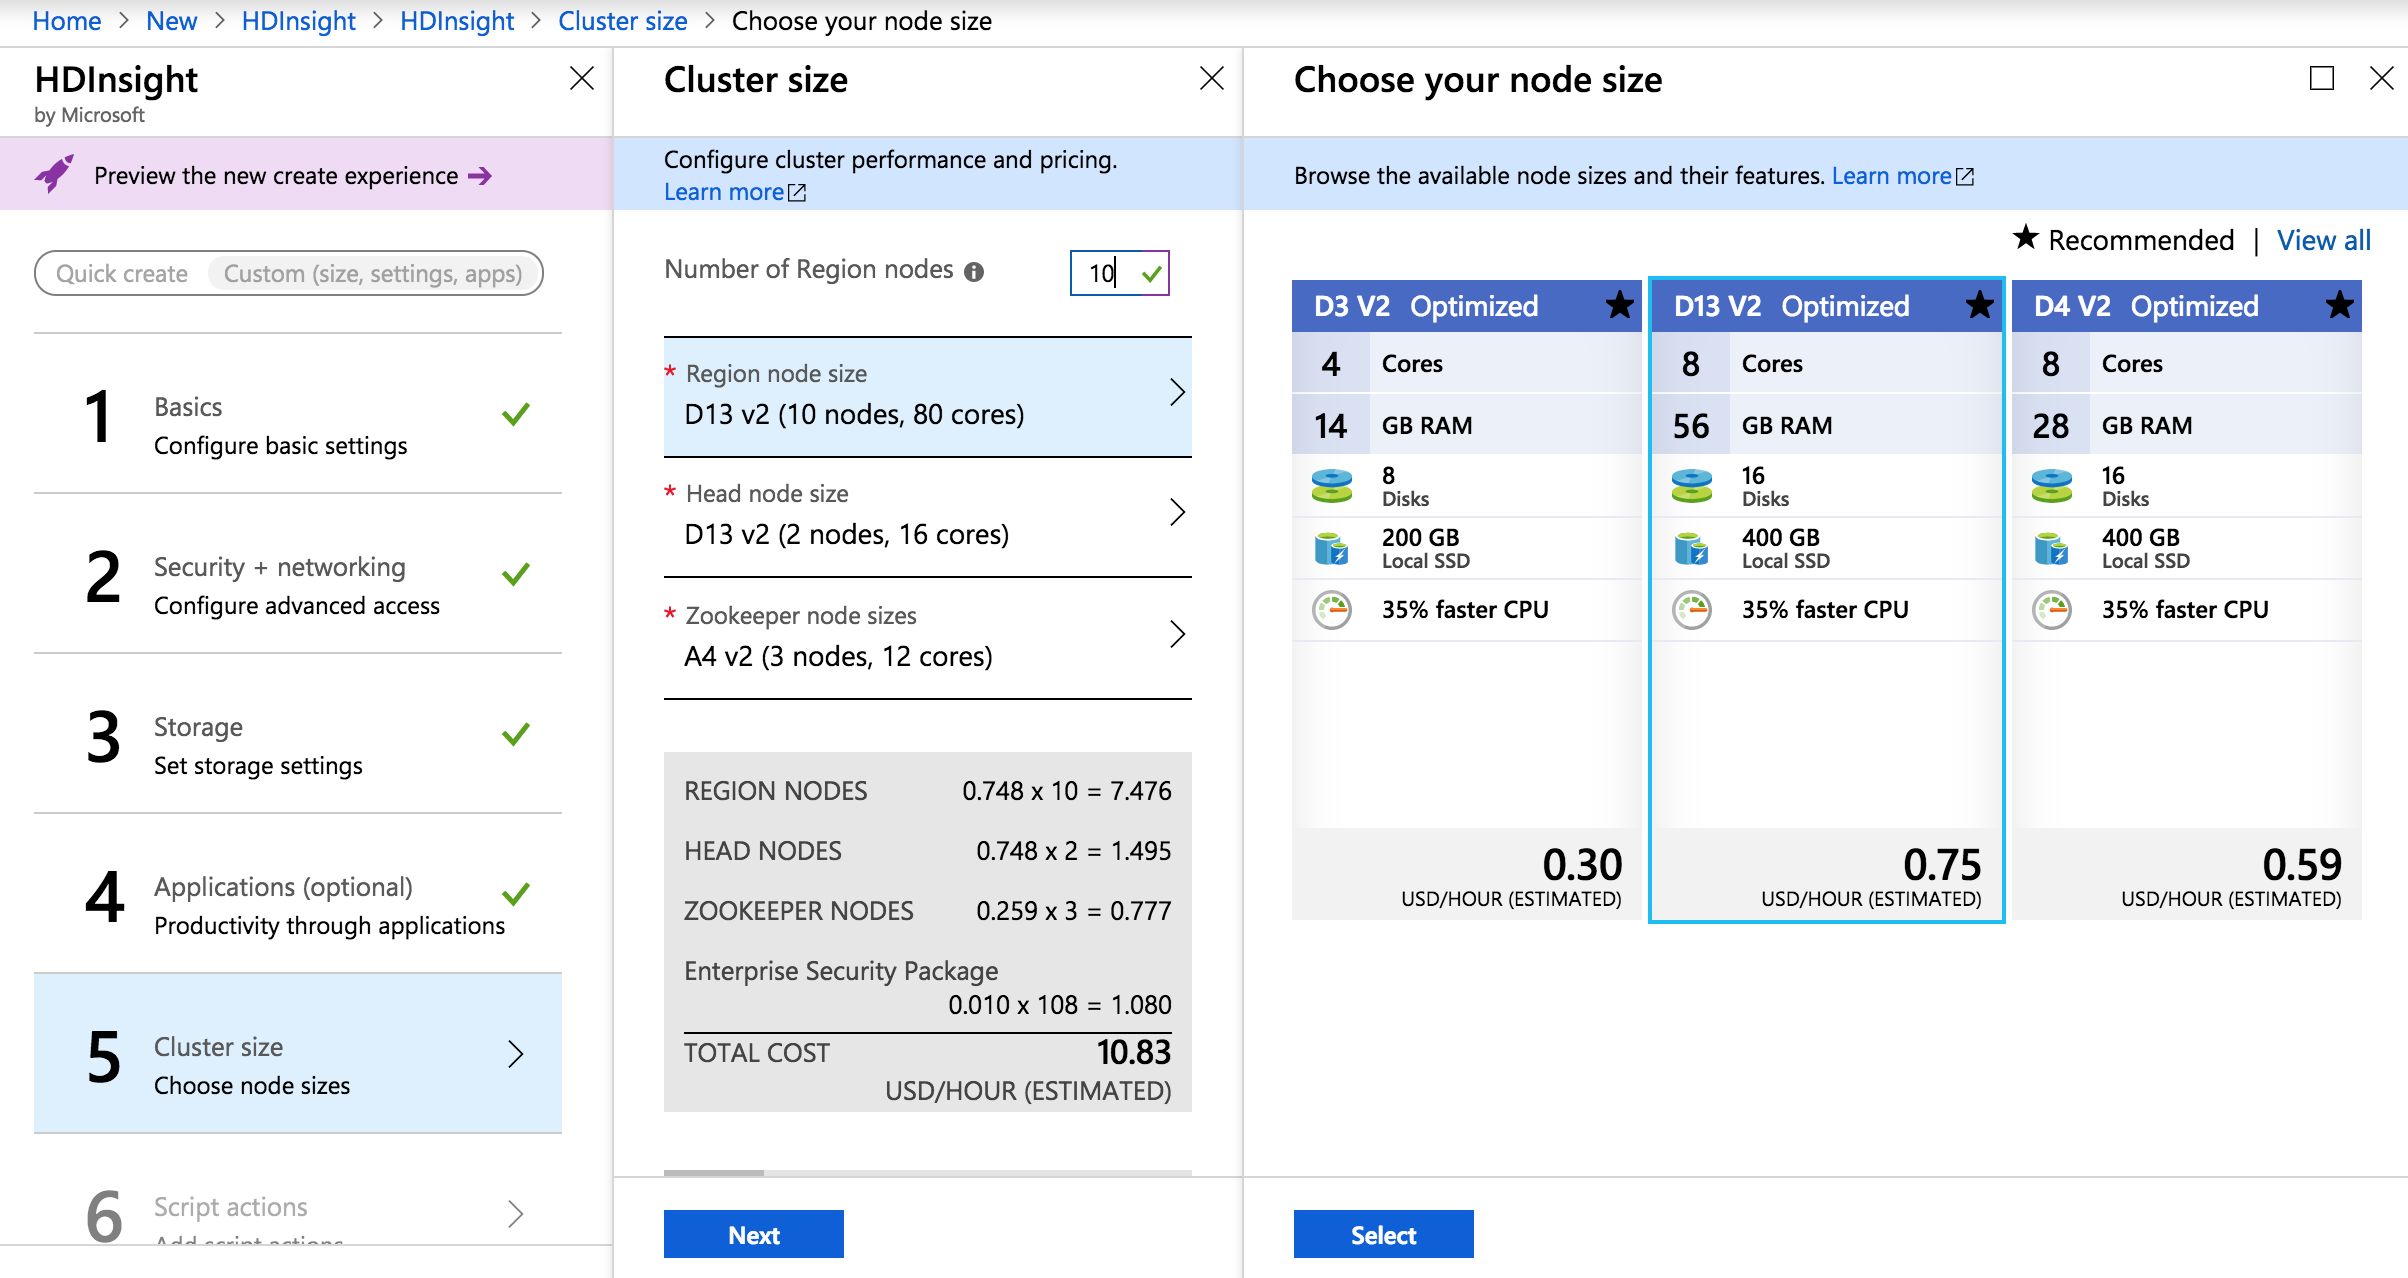This screenshot has height=1278, width=2408.
Task: Close the Cluster size blade
Action: [x=1212, y=78]
